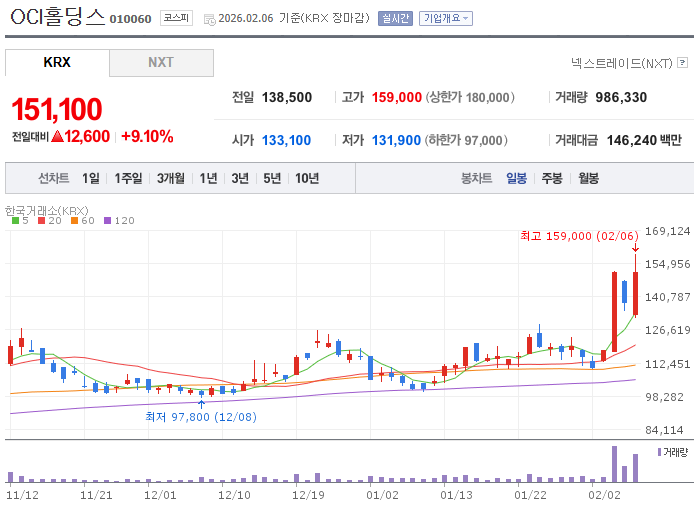Click the purple 거래량 legend swatch
The image size is (694, 507).
659,452
